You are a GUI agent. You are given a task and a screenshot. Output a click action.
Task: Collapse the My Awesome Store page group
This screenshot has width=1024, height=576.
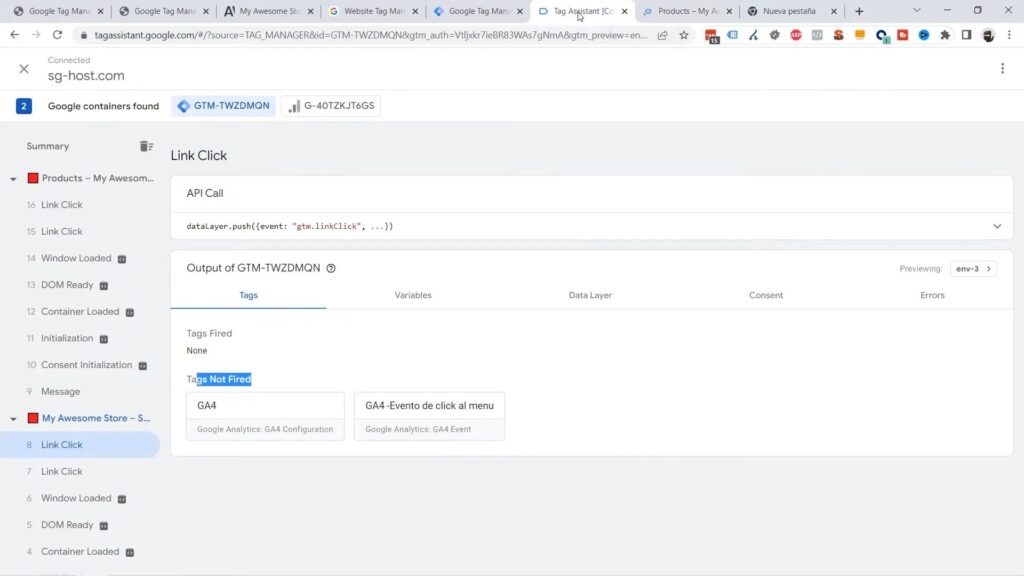[x=13, y=419]
